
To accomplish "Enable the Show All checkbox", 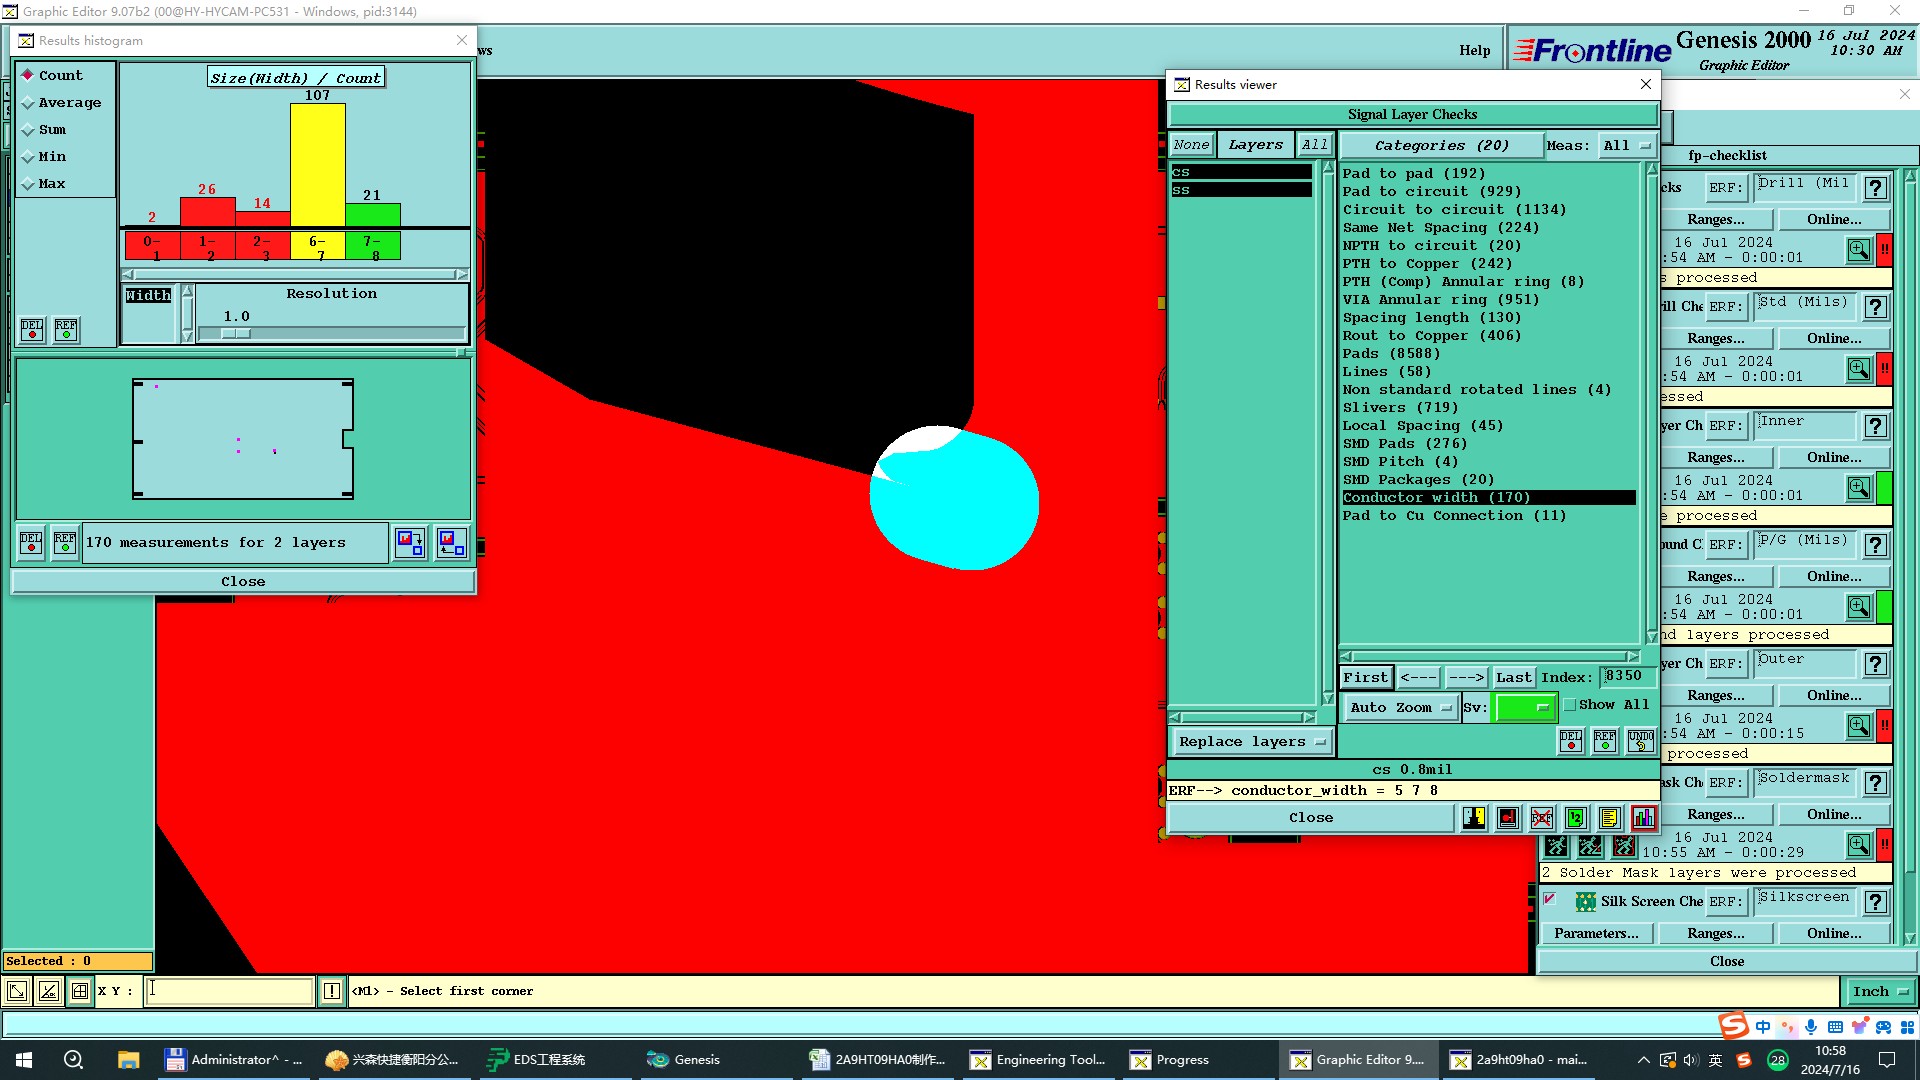I will coord(1570,705).
